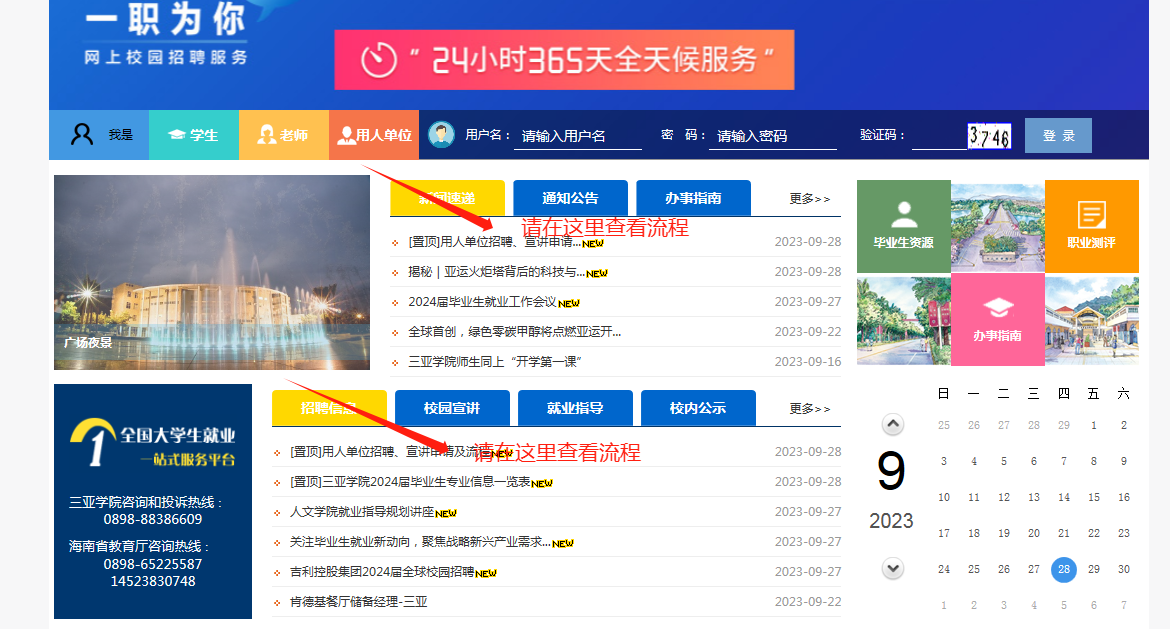The height and width of the screenshot is (629, 1170).
Task: Select the 用人单位 (employer) role tab
Action: tap(374, 135)
